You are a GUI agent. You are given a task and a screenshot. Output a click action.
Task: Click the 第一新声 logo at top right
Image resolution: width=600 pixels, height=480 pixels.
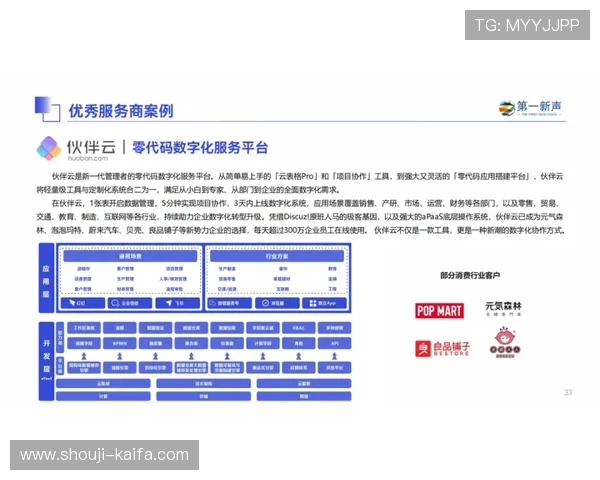tap(530, 108)
